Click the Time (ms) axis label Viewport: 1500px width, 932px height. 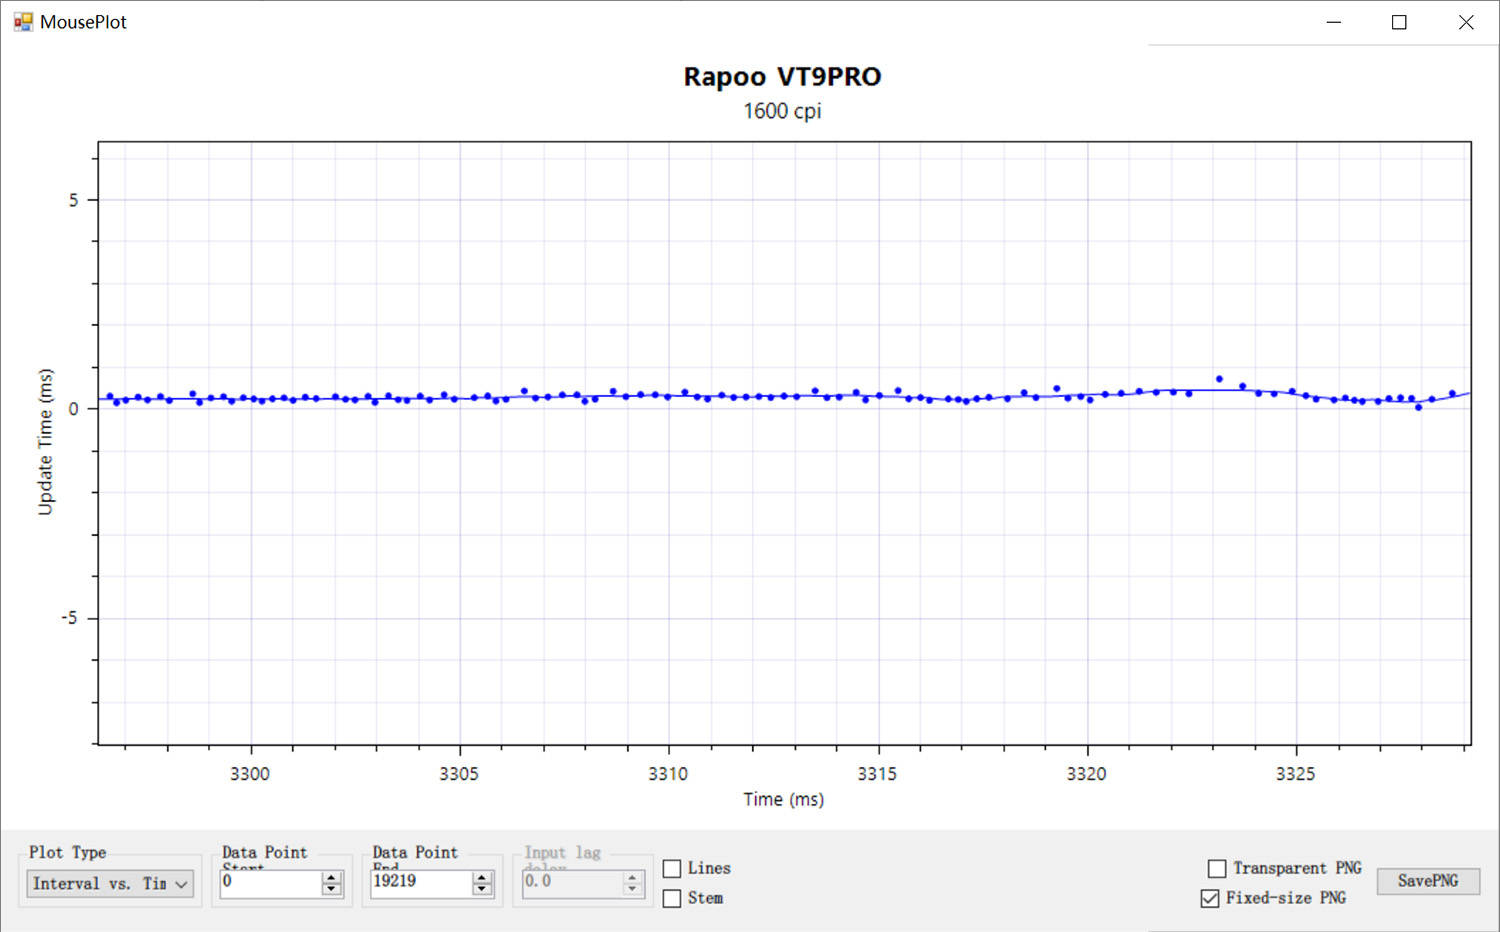coord(783,799)
